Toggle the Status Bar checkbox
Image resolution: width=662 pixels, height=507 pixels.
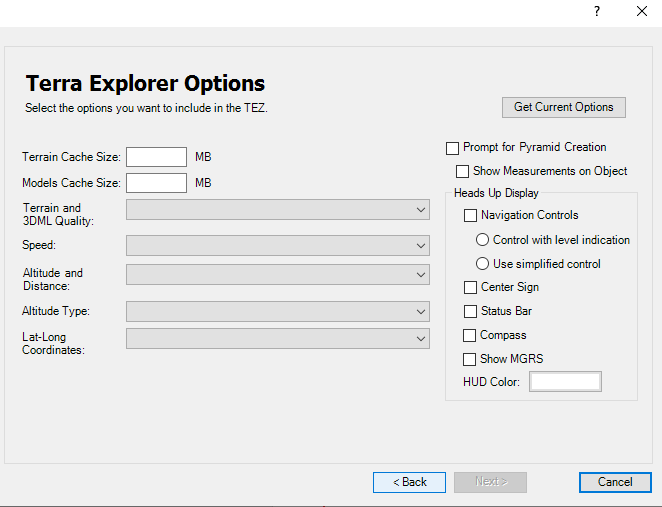tap(470, 312)
